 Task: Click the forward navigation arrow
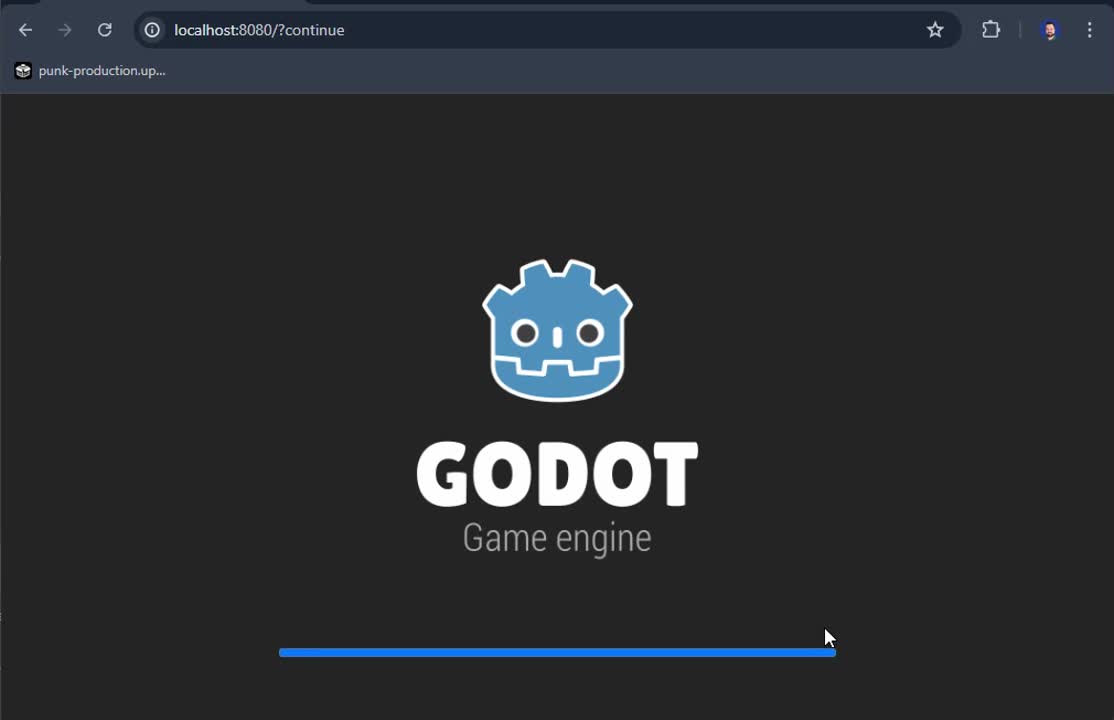click(x=65, y=30)
